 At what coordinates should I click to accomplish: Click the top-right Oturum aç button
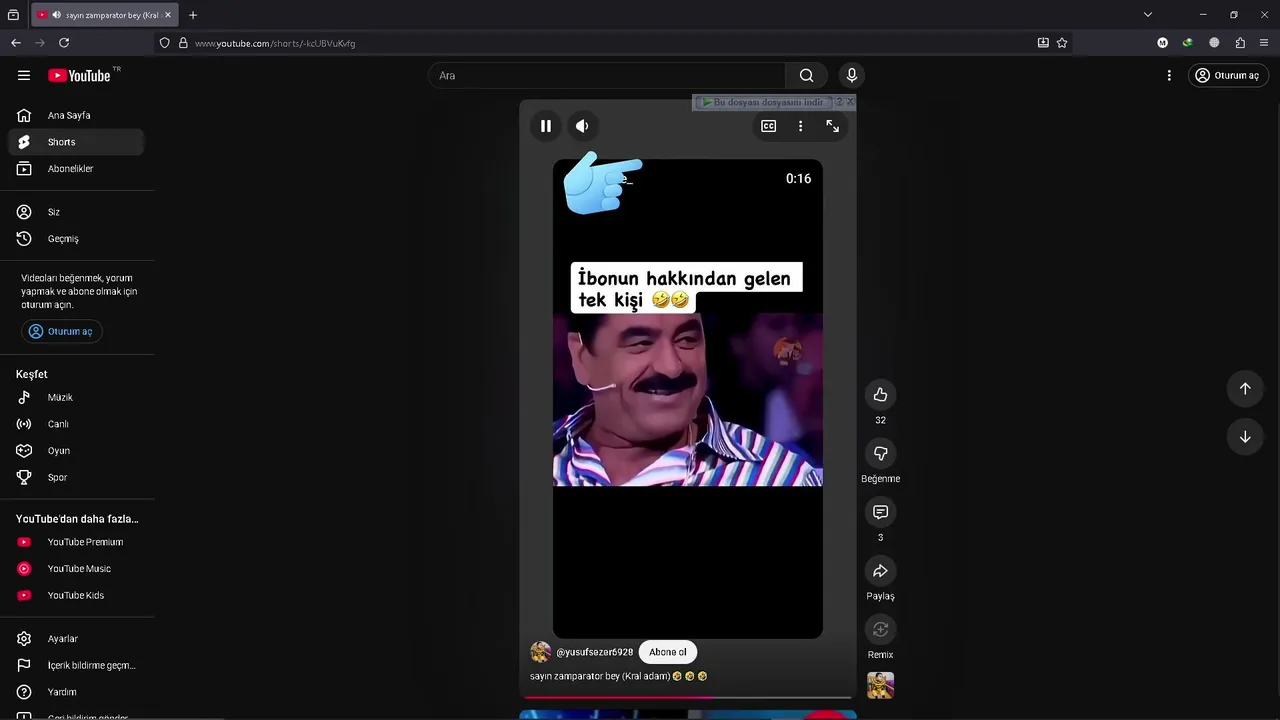click(x=1227, y=75)
